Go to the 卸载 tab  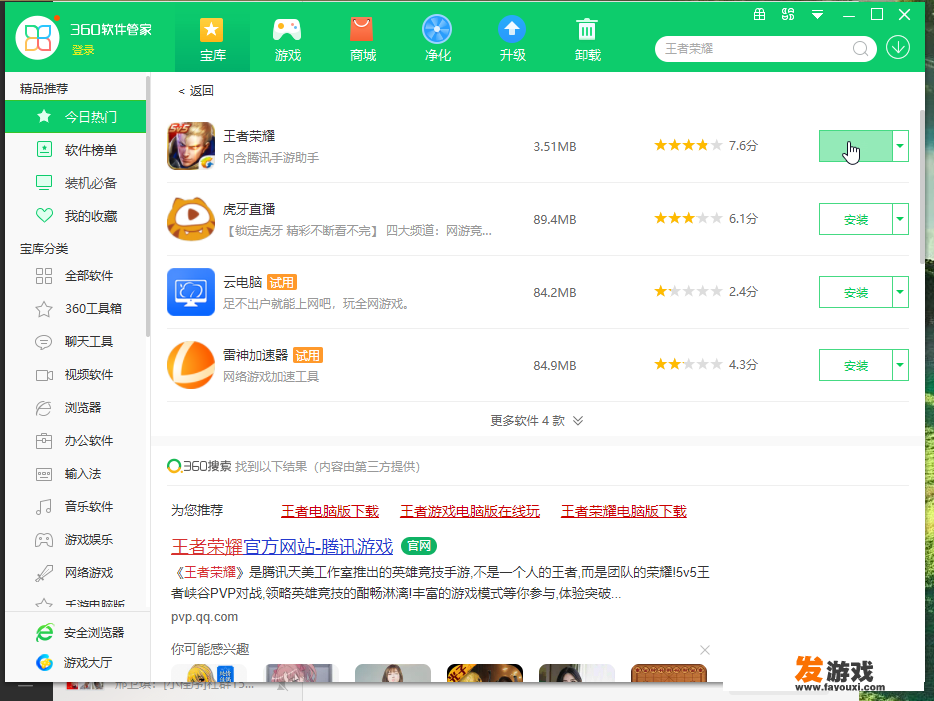click(x=587, y=40)
